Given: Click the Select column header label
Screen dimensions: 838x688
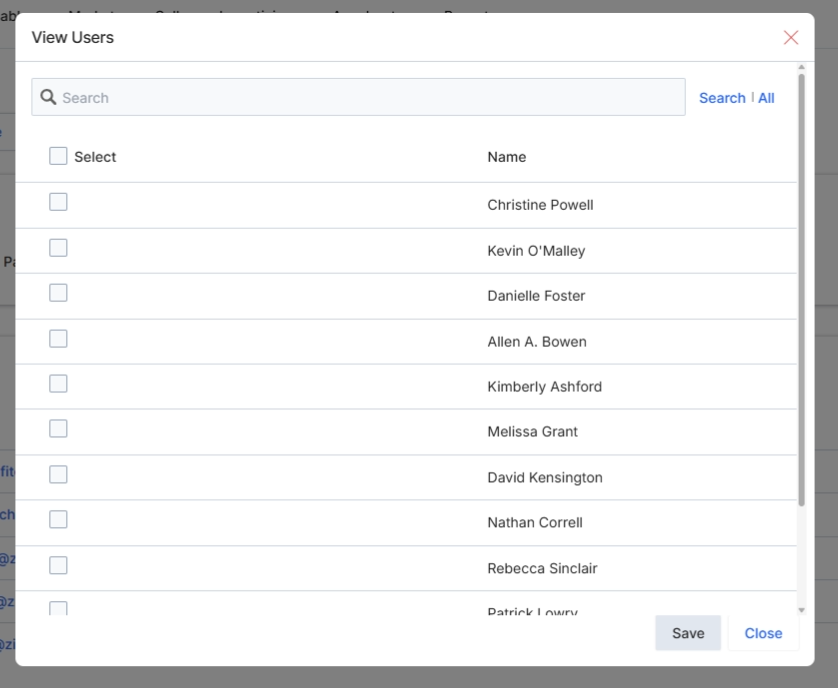Looking at the screenshot, I should [95, 157].
